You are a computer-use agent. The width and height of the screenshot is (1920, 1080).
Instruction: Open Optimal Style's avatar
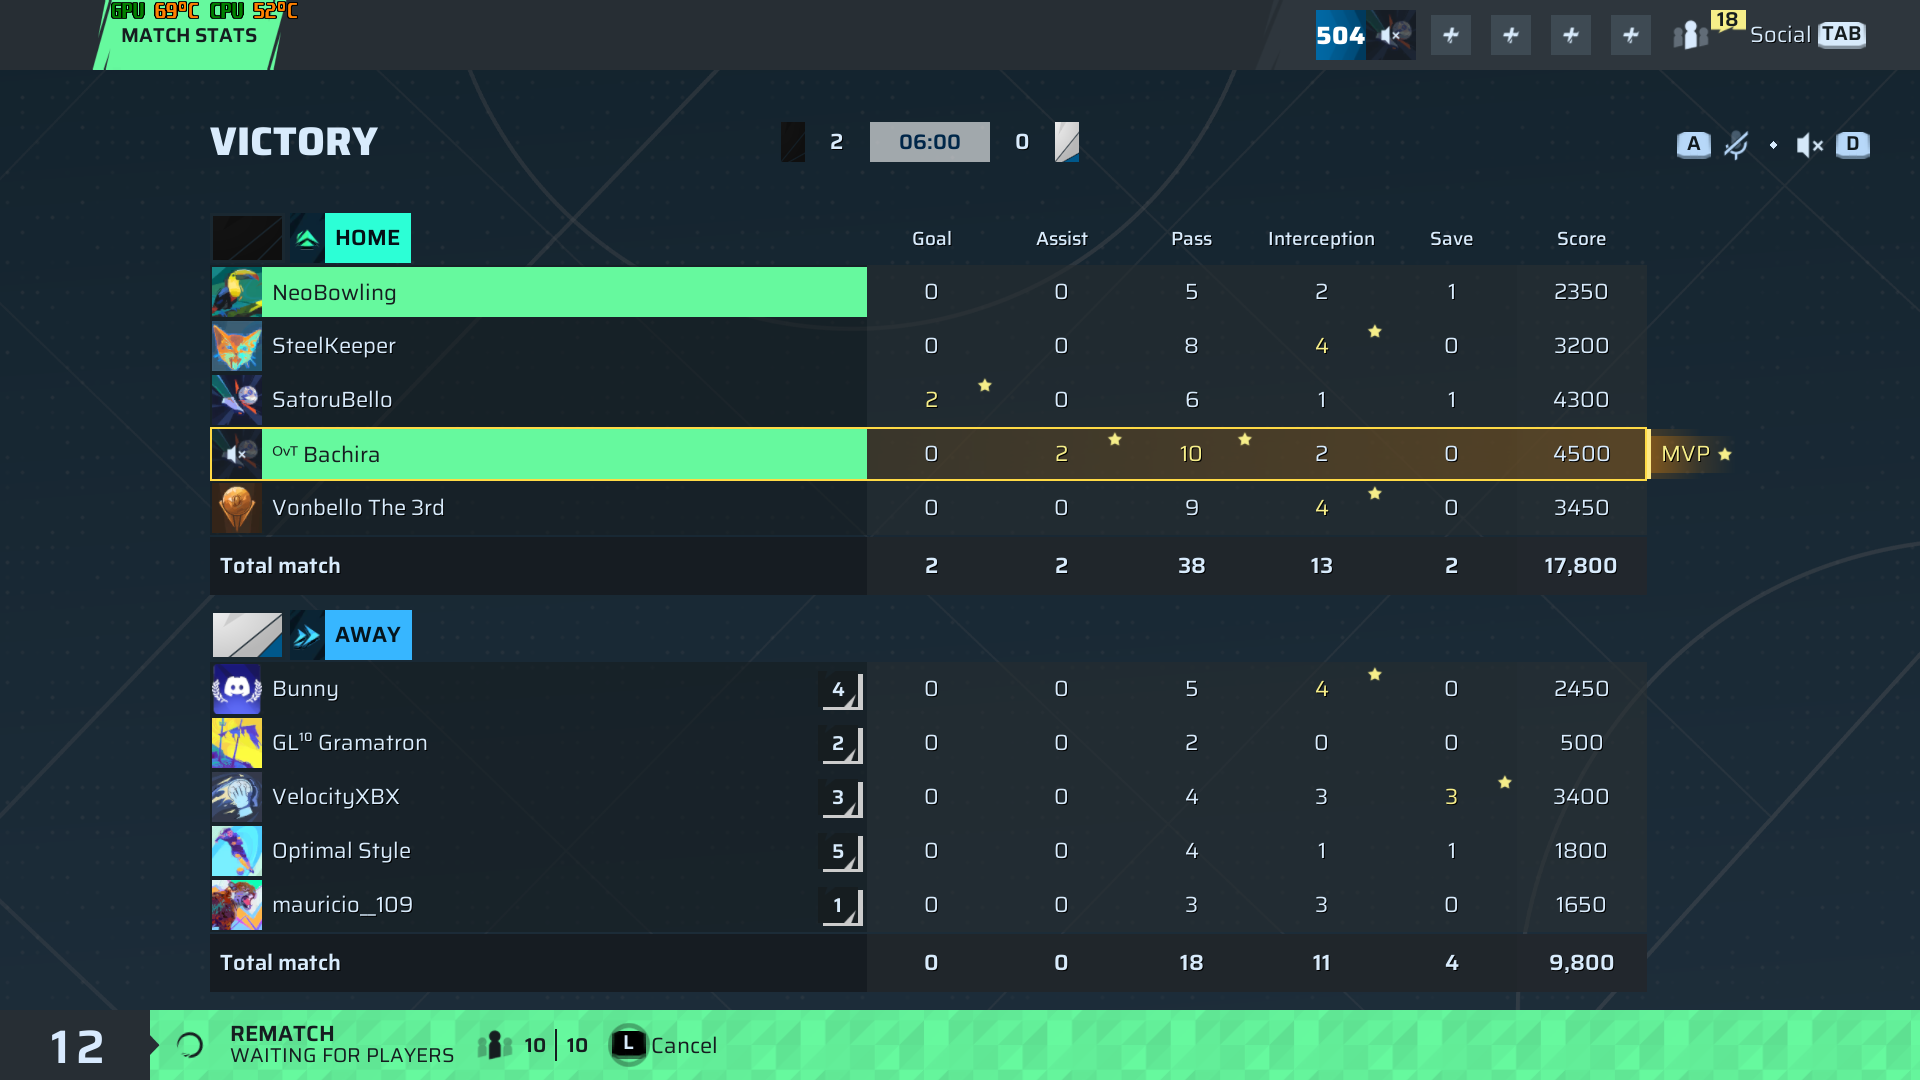pyautogui.click(x=237, y=851)
